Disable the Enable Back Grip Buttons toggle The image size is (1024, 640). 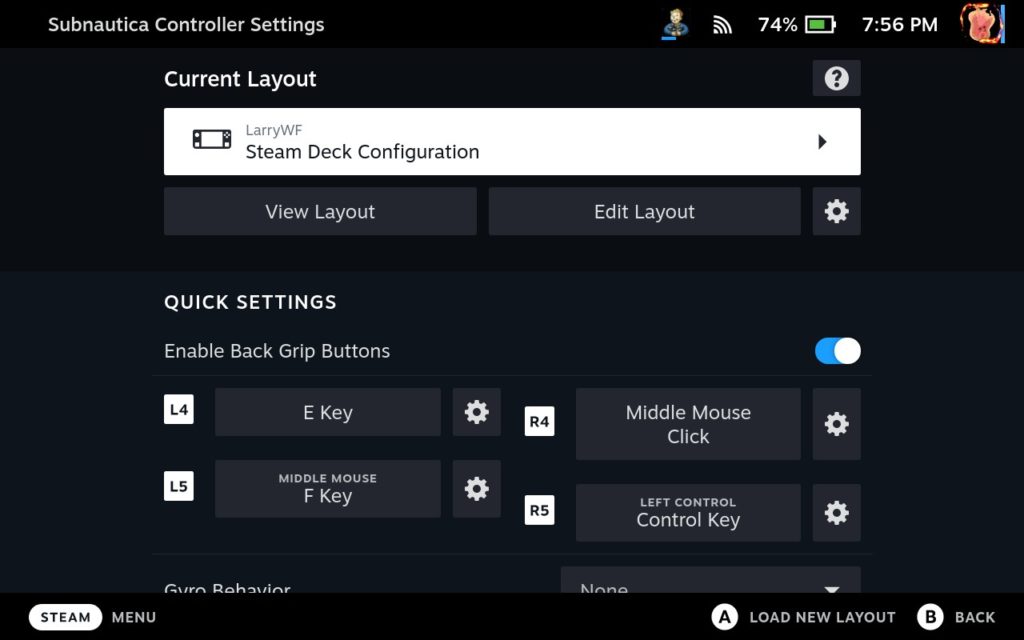tap(837, 351)
